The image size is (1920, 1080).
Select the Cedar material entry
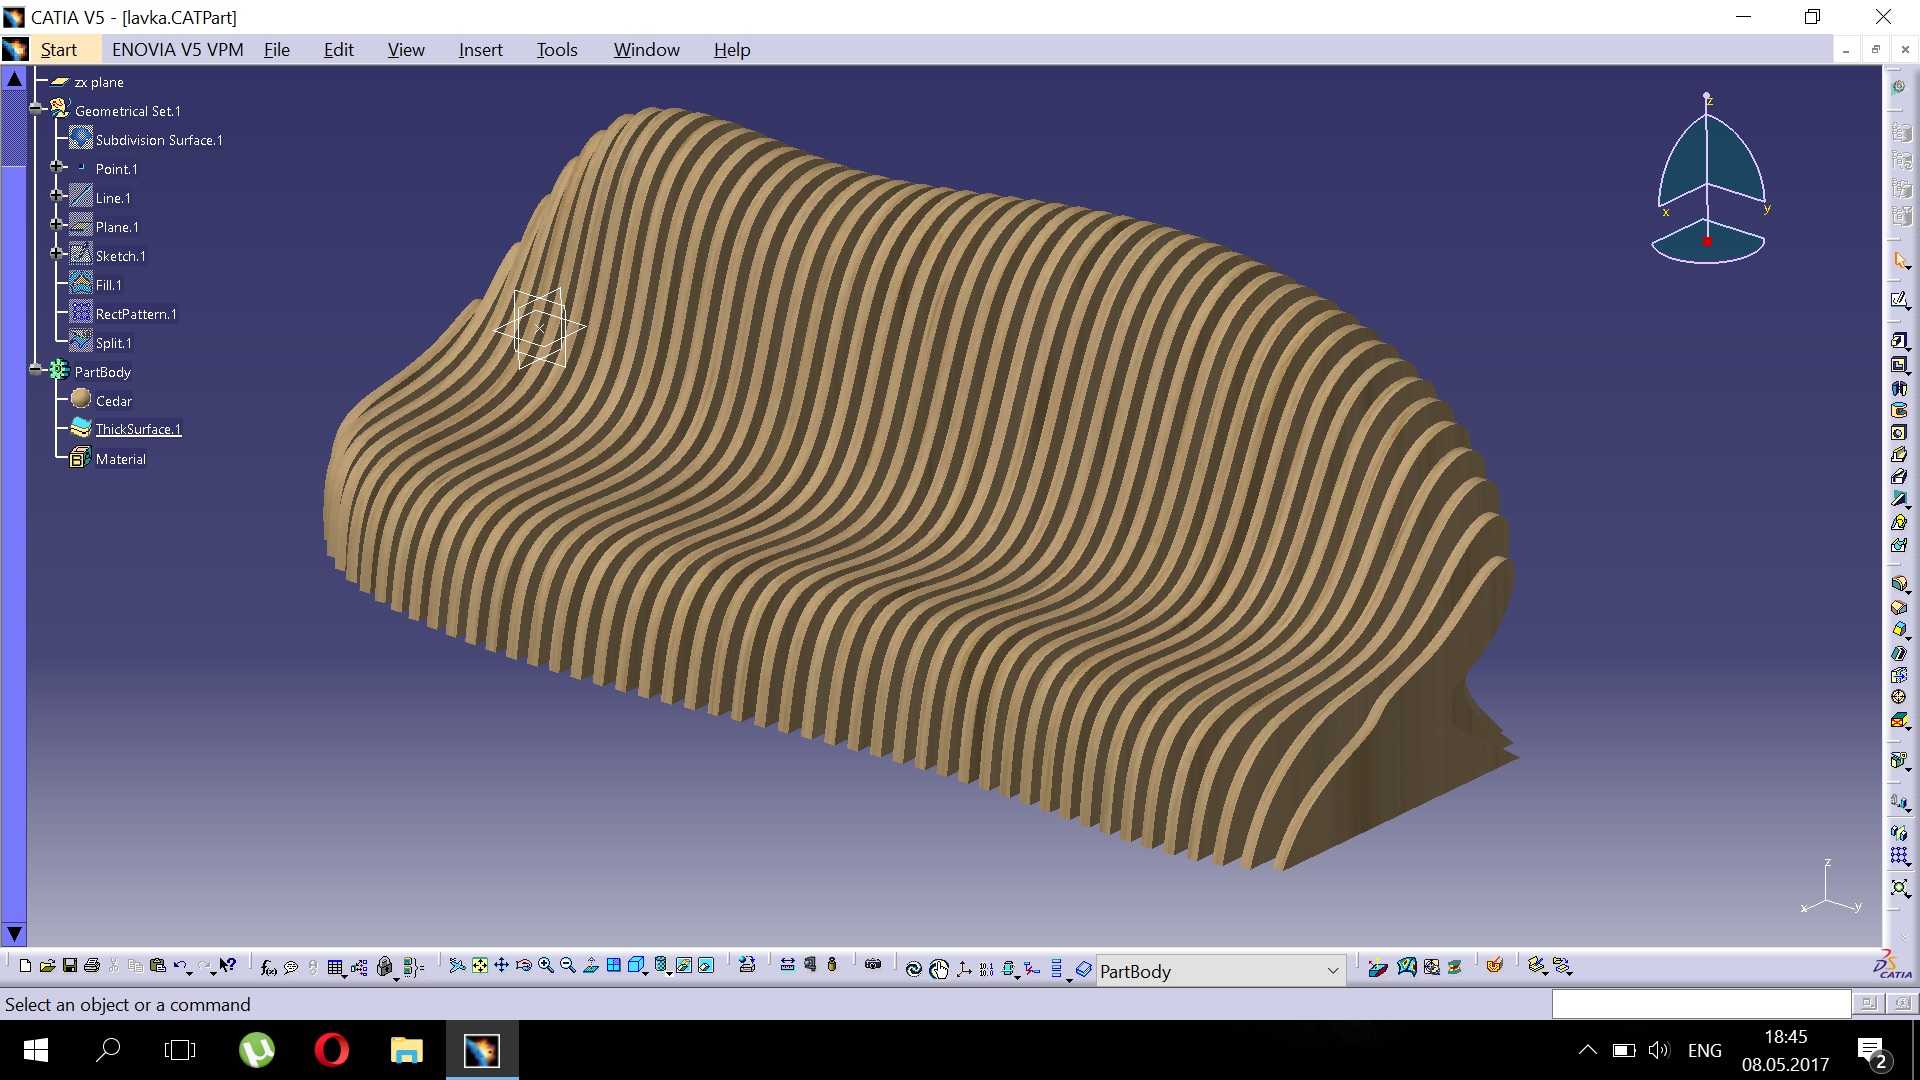113,400
